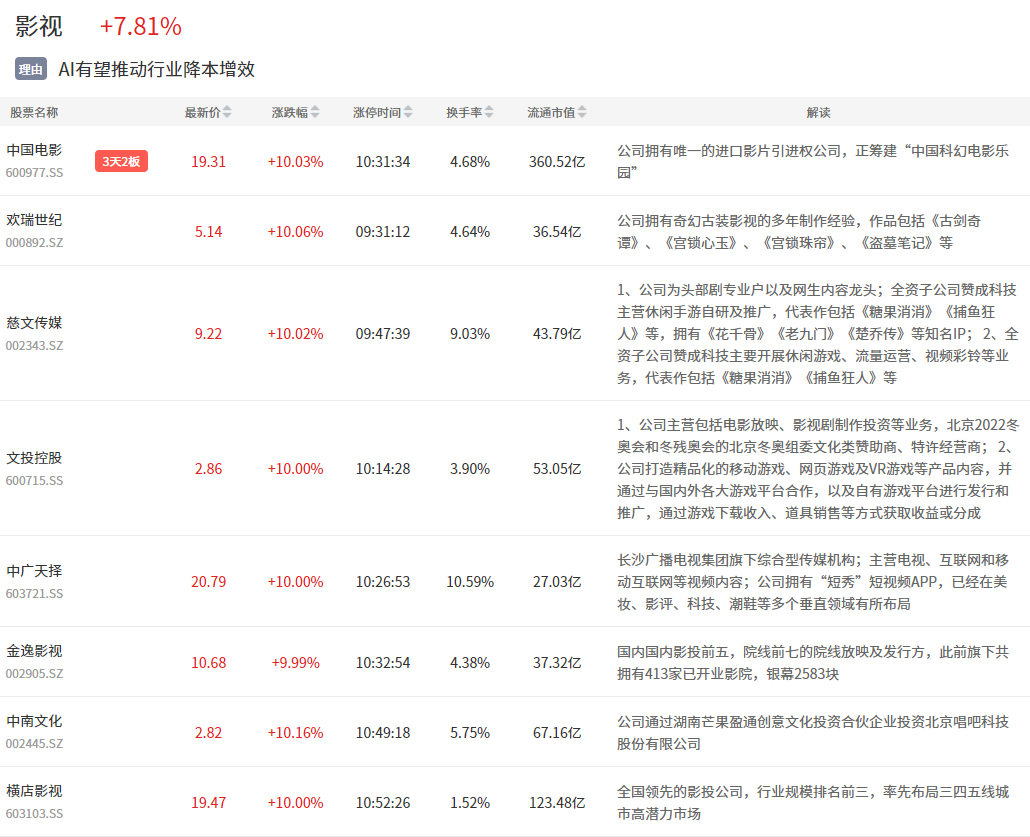Image resolution: width=1030 pixels, height=837 pixels.
Task: Open 金逸影视 stock name
Action: [x=34, y=651]
